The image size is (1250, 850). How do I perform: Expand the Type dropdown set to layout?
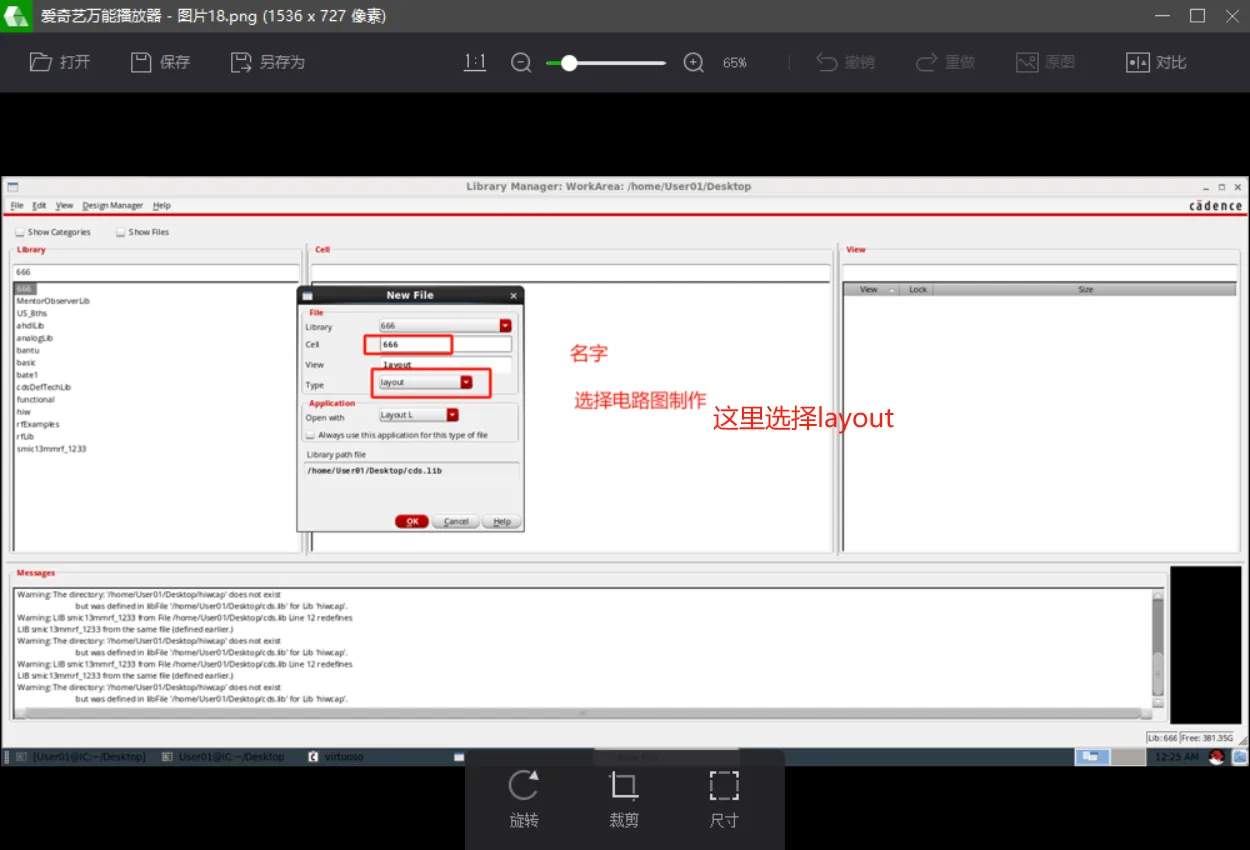click(x=466, y=382)
